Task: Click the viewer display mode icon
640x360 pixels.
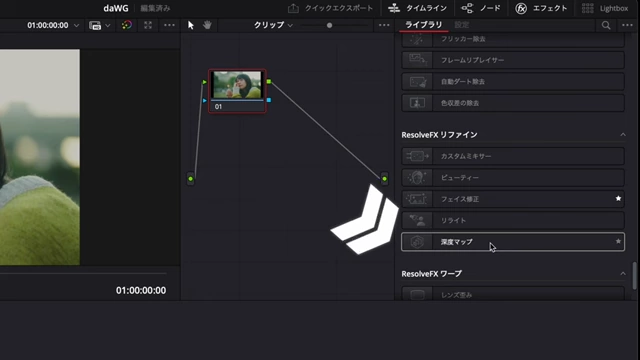Action: click(95, 25)
